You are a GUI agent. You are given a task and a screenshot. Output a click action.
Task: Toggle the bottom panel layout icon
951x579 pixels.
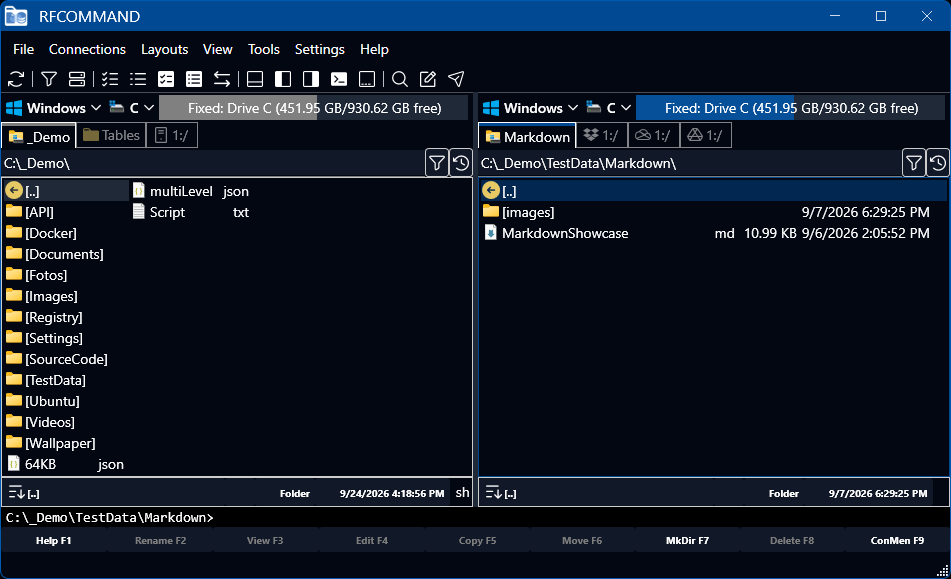click(255, 79)
